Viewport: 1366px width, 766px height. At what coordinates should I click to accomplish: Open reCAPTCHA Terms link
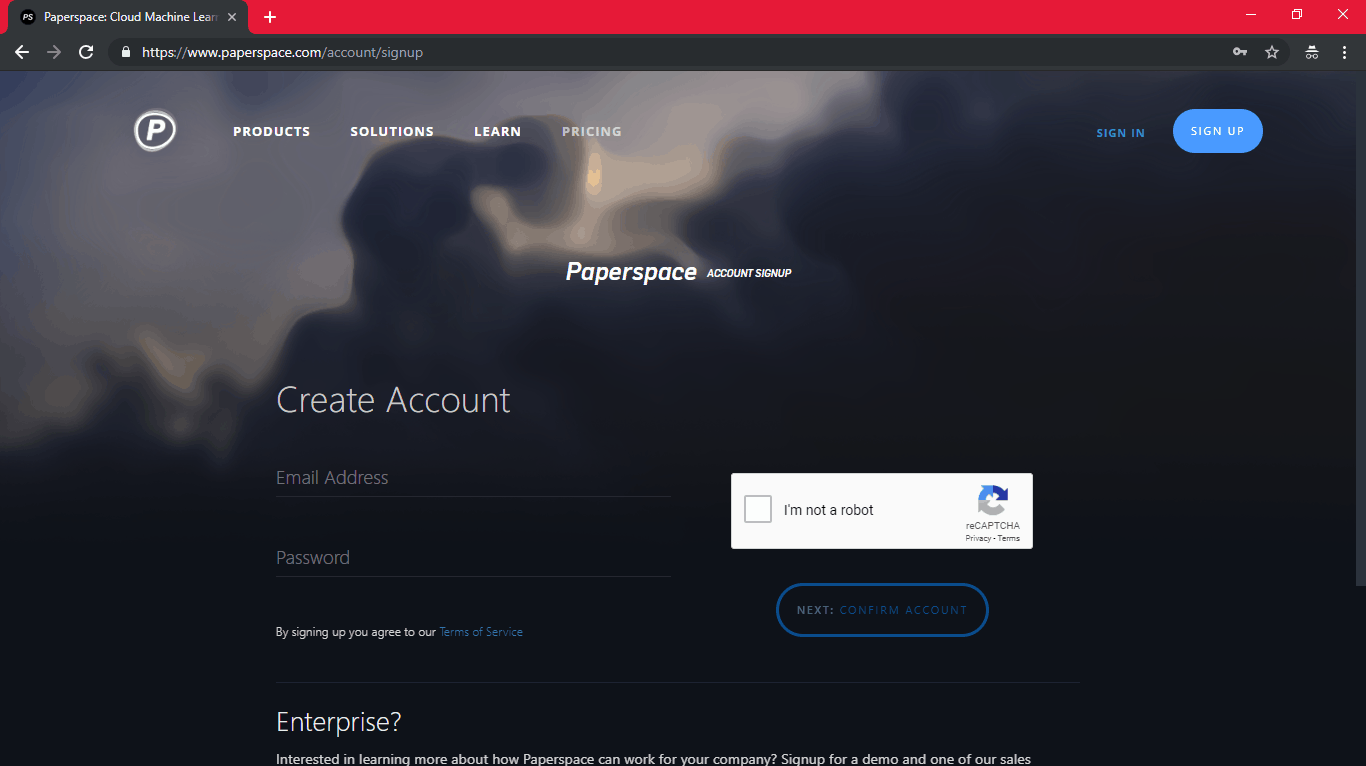1009,538
